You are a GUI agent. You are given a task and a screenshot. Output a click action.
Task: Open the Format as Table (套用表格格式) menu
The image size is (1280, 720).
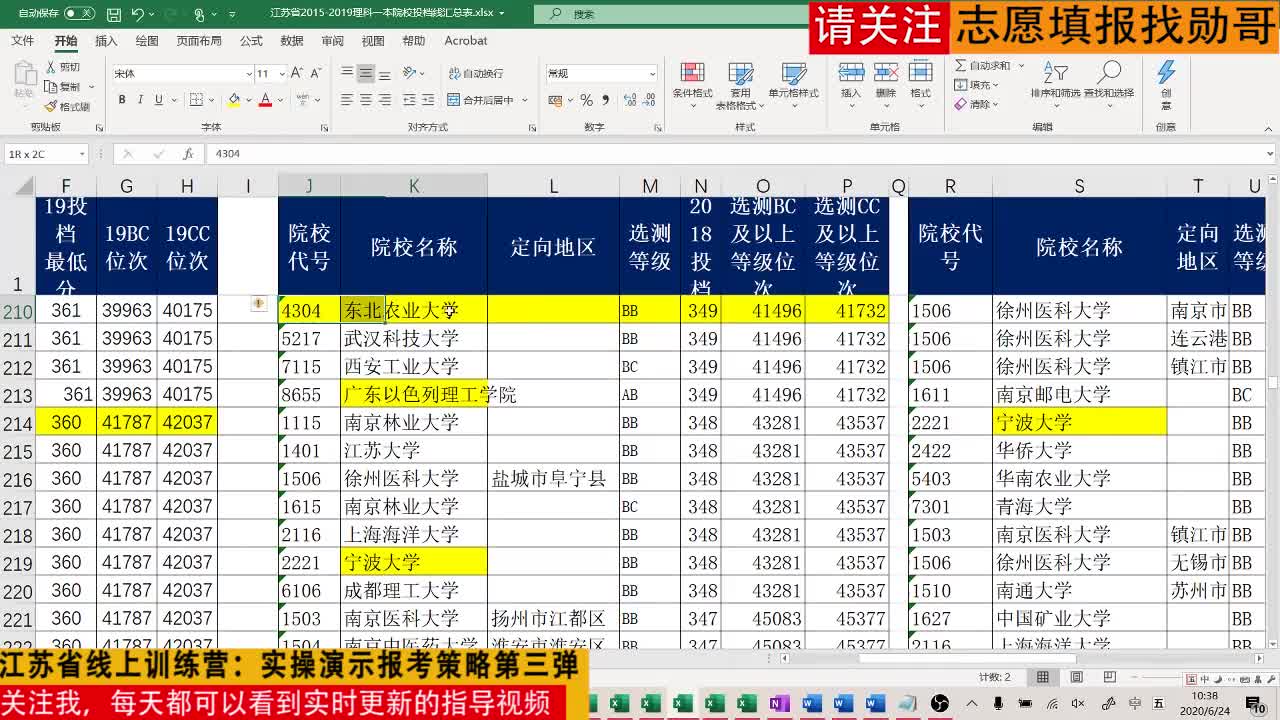pyautogui.click(x=740, y=84)
